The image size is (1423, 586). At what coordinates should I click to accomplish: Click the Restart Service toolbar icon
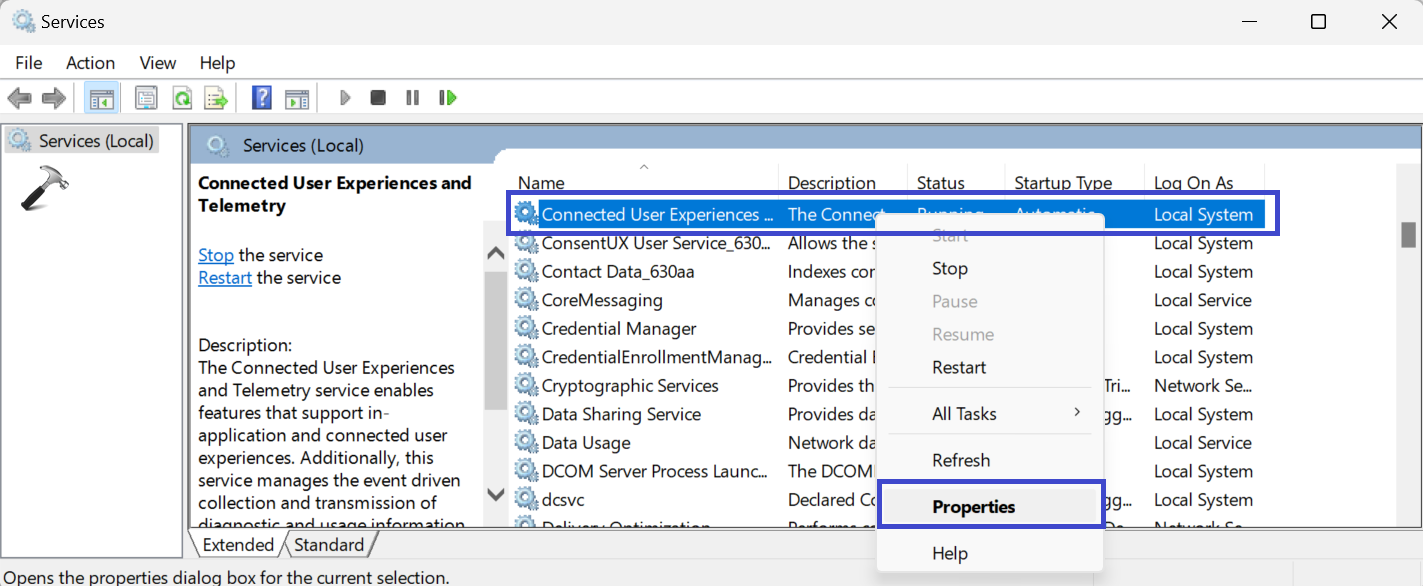[x=447, y=98]
